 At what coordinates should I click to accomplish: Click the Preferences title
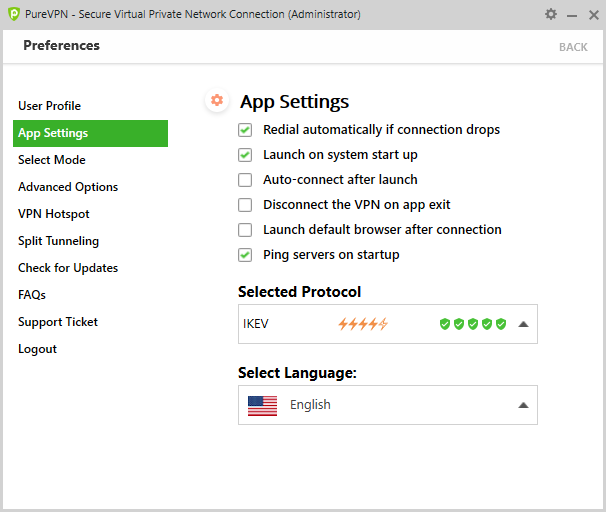pos(61,46)
